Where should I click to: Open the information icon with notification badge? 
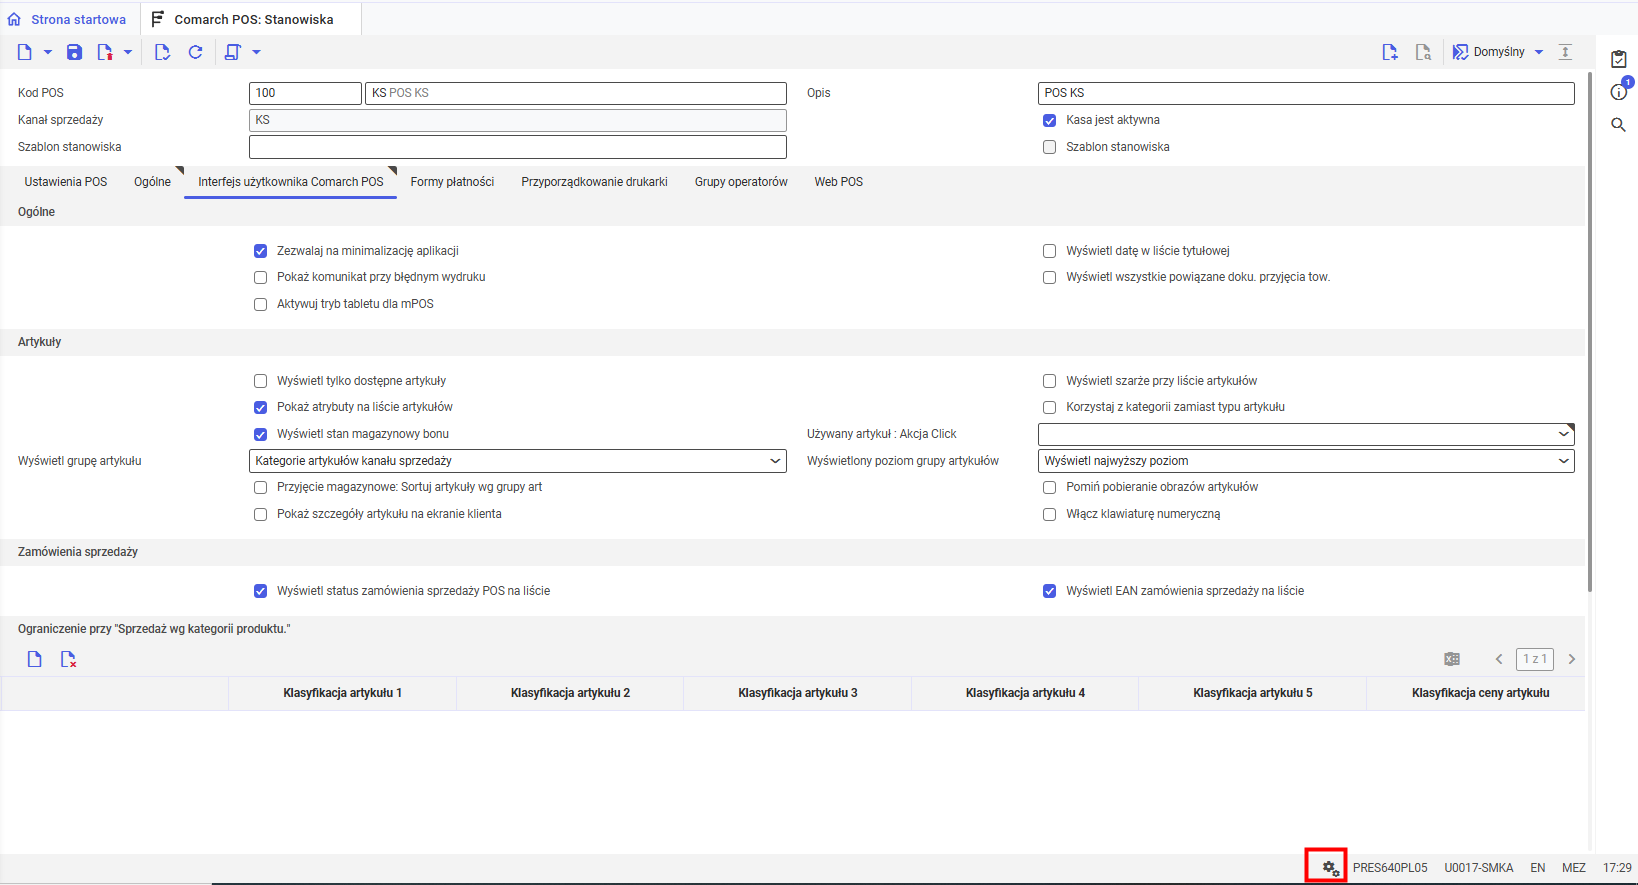[x=1619, y=91]
